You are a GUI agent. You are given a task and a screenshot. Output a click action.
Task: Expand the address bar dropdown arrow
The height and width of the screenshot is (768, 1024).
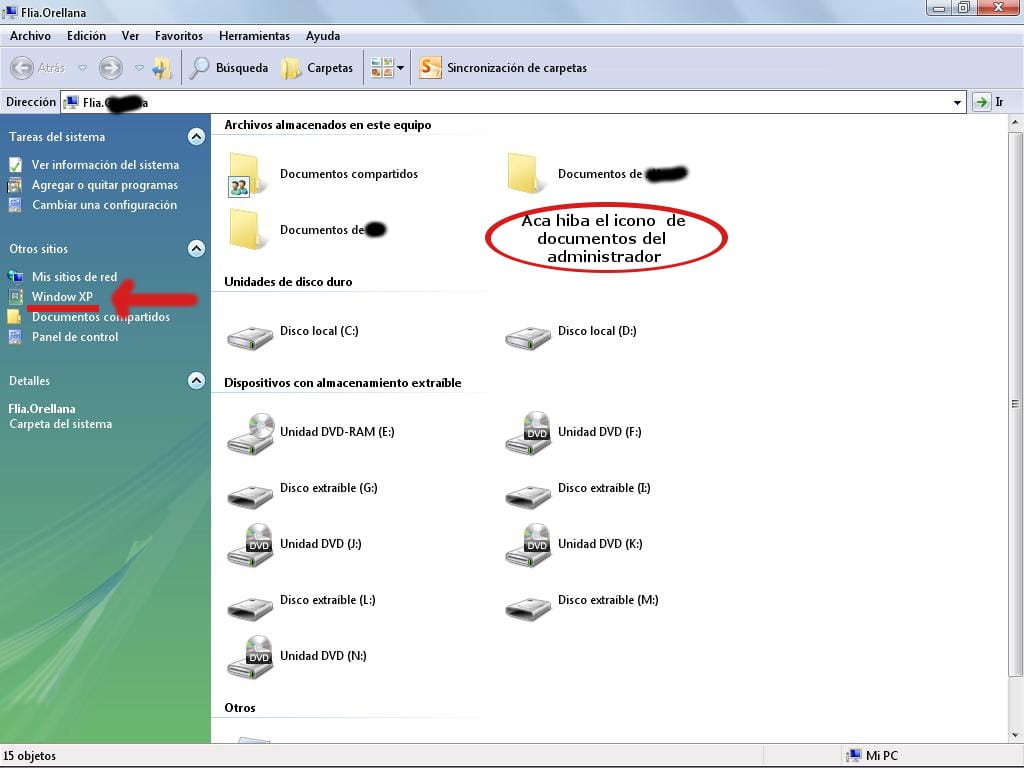pyautogui.click(x=957, y=103)
